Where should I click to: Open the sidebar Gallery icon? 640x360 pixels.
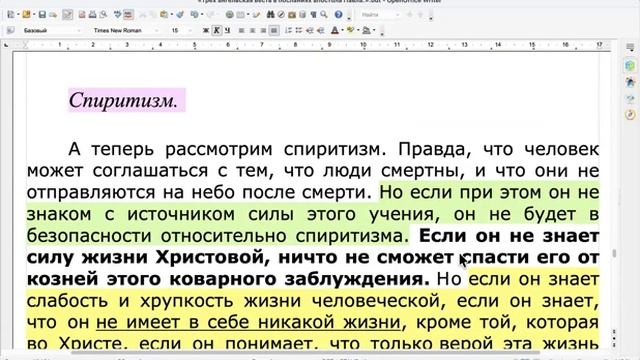(x=630, y=99)
